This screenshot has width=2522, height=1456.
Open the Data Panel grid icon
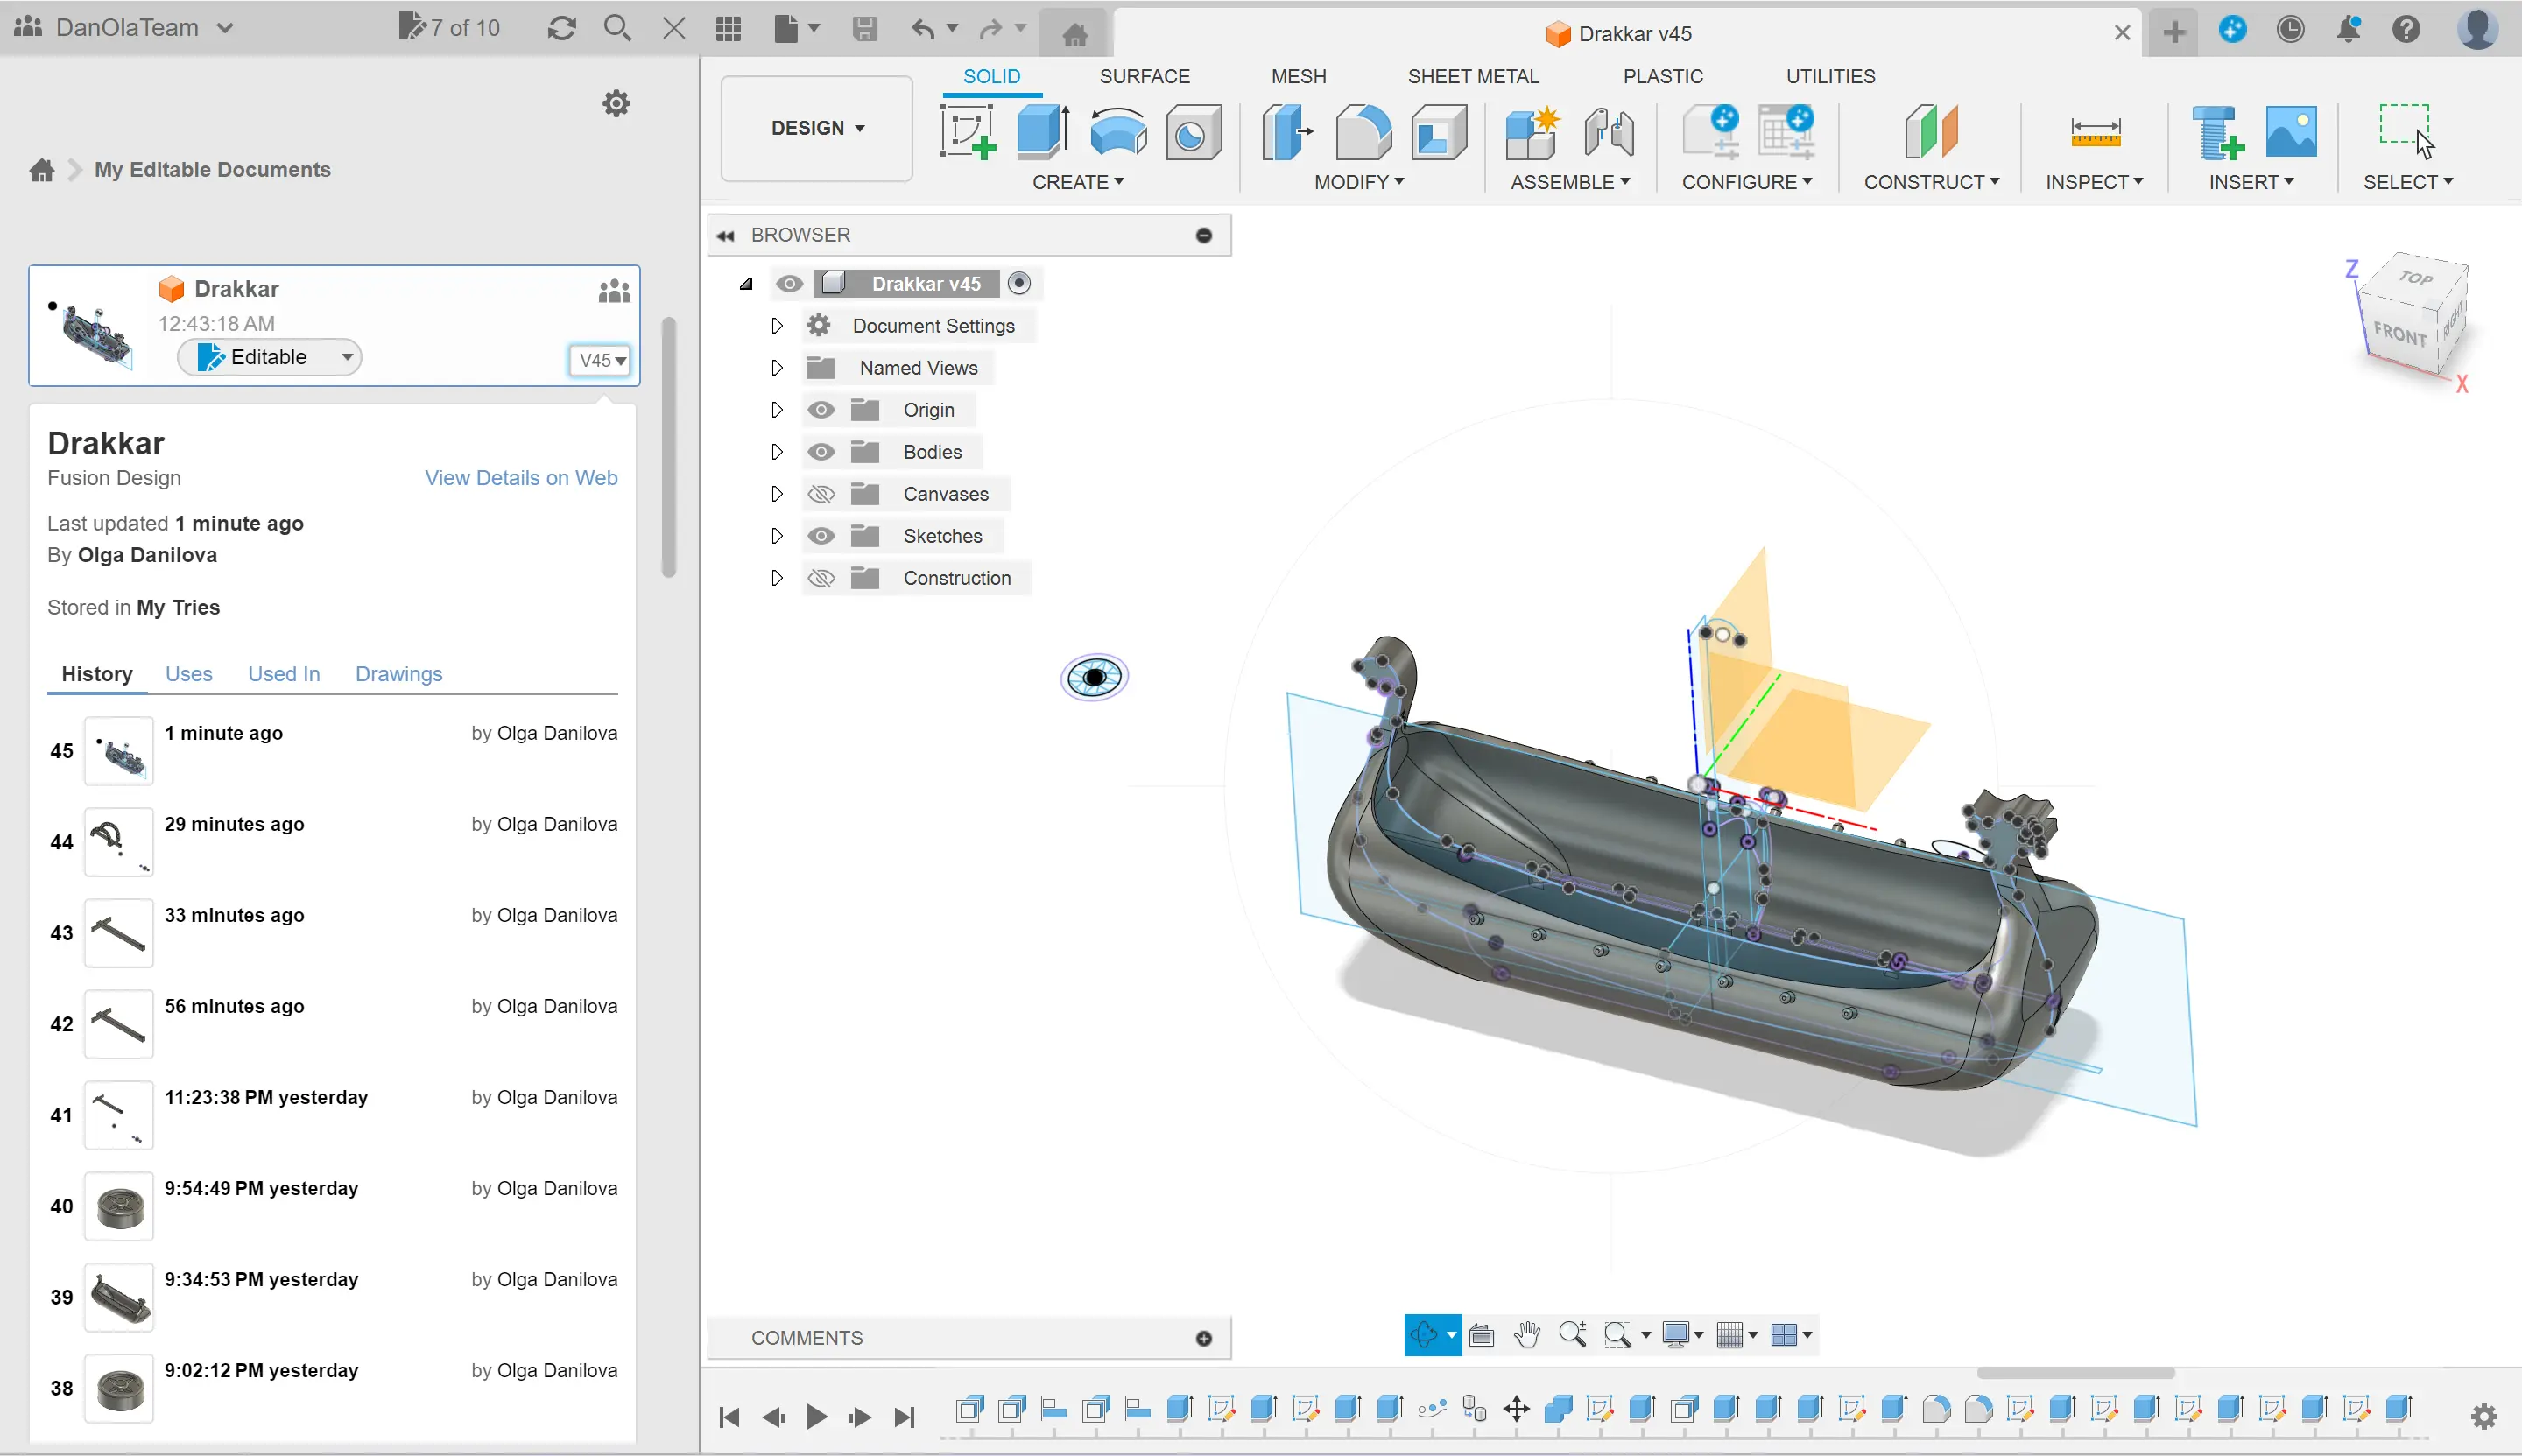(x=729, y=28)
